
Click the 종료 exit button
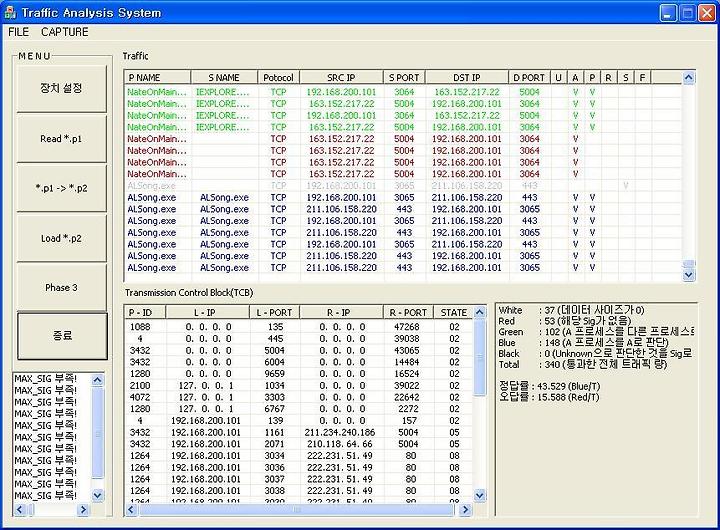coord(62,336)
